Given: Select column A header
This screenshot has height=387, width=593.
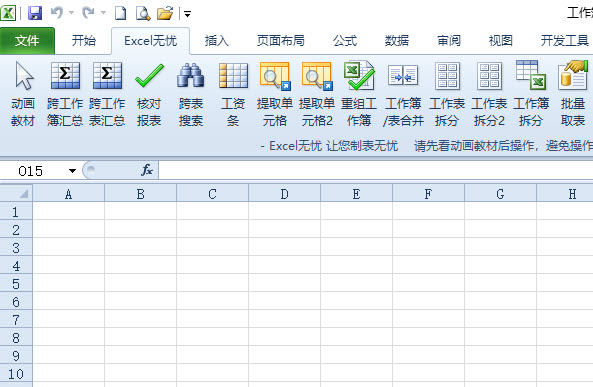Looking at the screenshot, I should (68, 194).
